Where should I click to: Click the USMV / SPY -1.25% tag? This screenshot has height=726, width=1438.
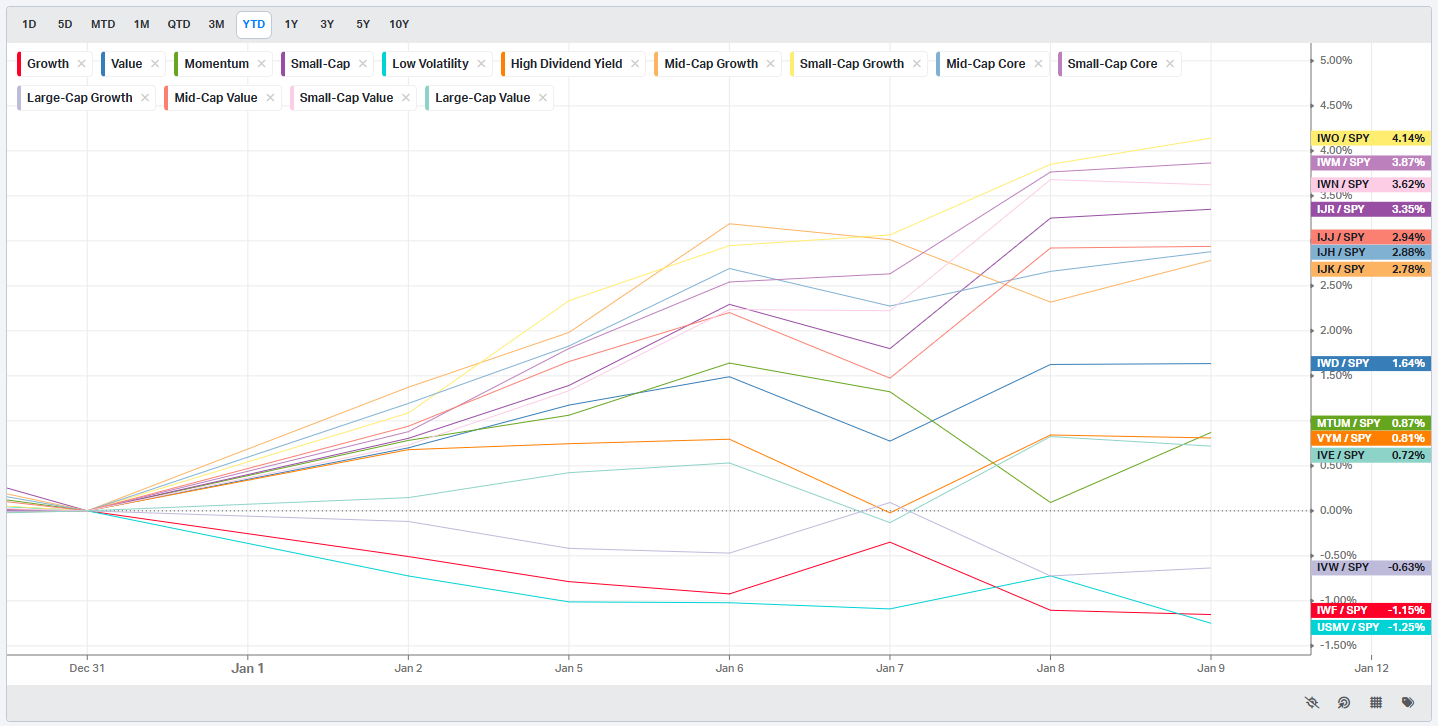coord(1370,627)
